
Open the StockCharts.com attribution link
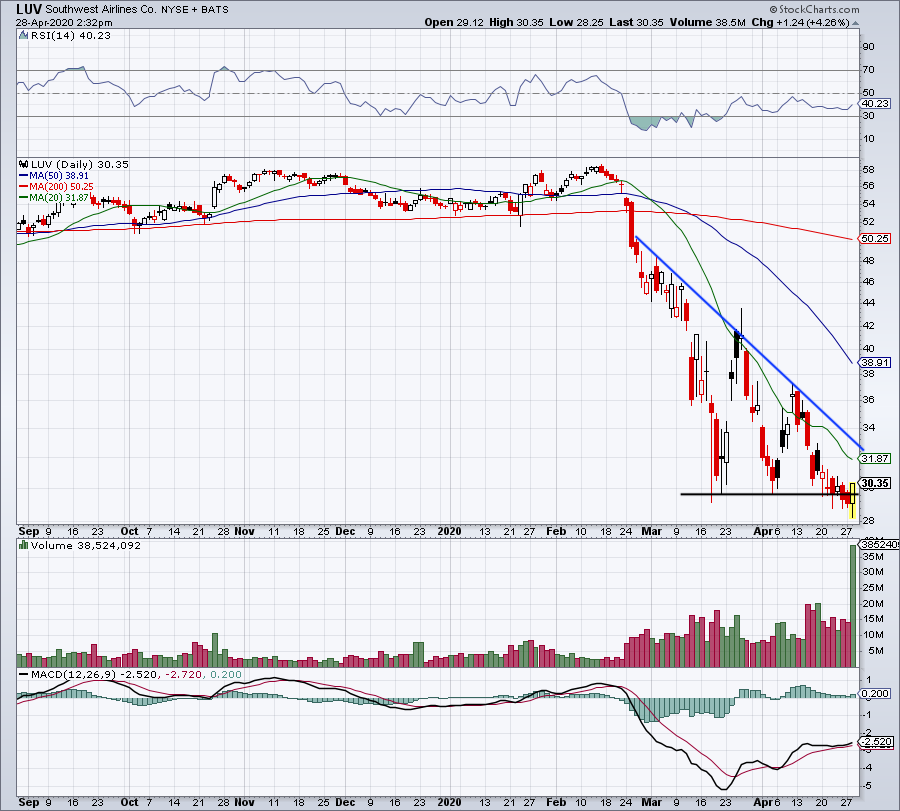point(819,9)
